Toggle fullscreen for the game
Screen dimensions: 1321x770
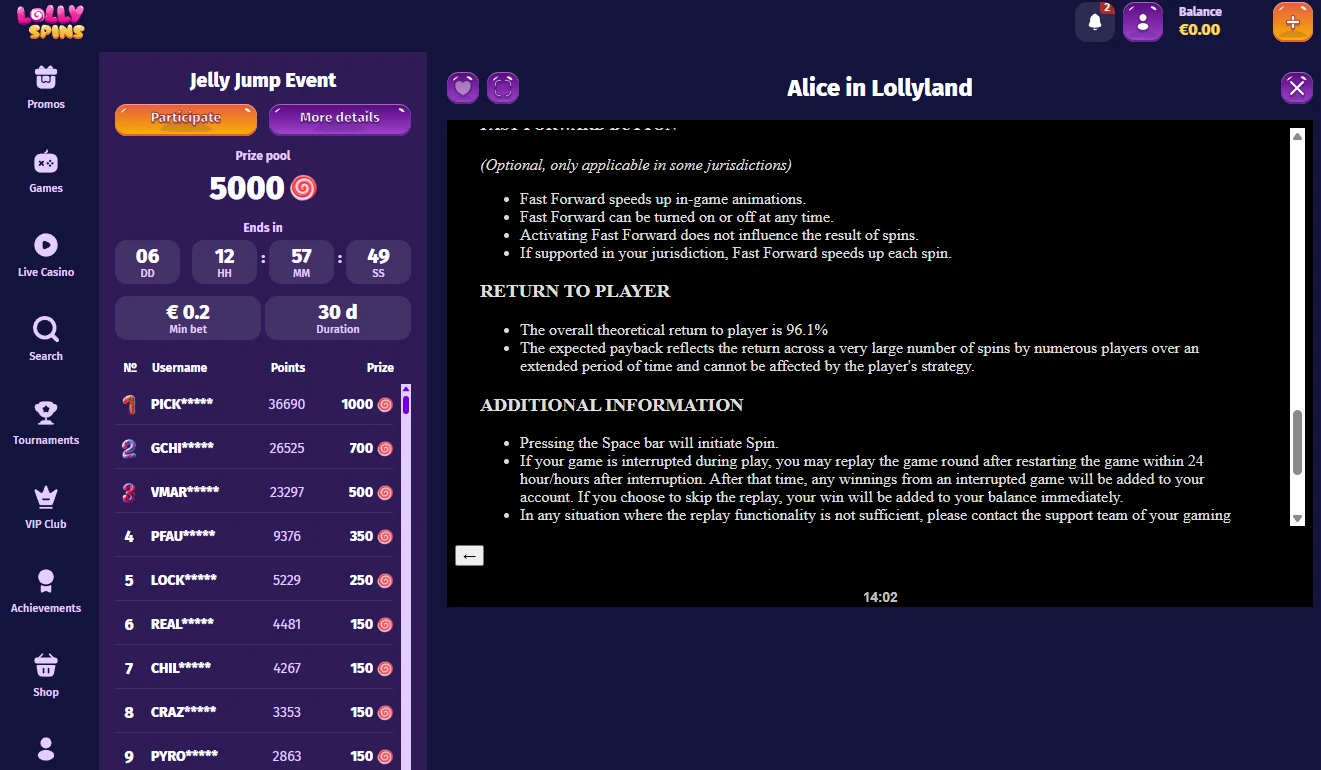click(503, 88)
